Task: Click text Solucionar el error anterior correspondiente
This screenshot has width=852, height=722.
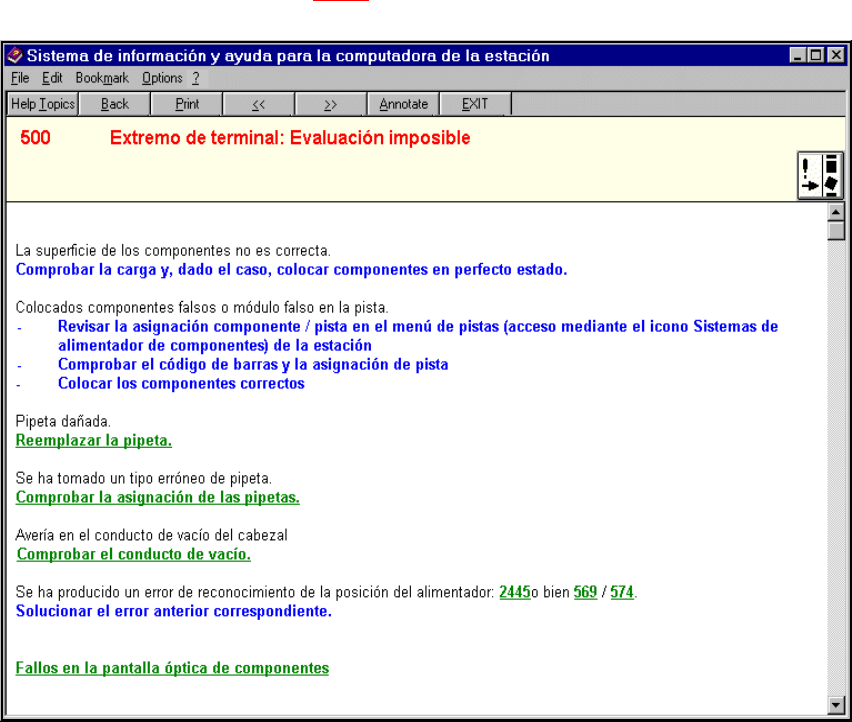Action: [174, 611]
